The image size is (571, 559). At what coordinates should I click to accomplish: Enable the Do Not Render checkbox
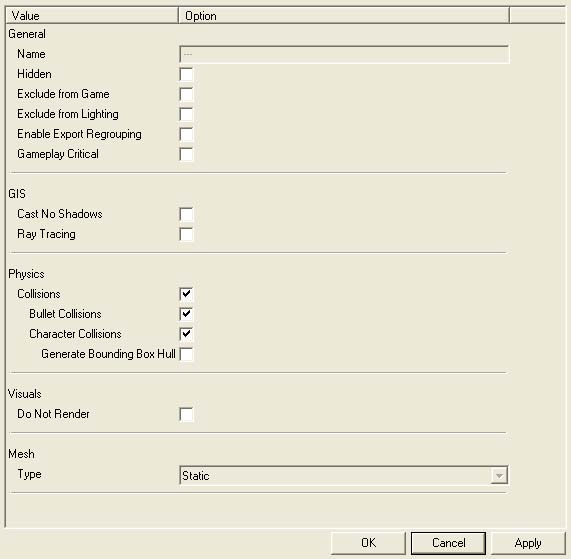(186, 414)
